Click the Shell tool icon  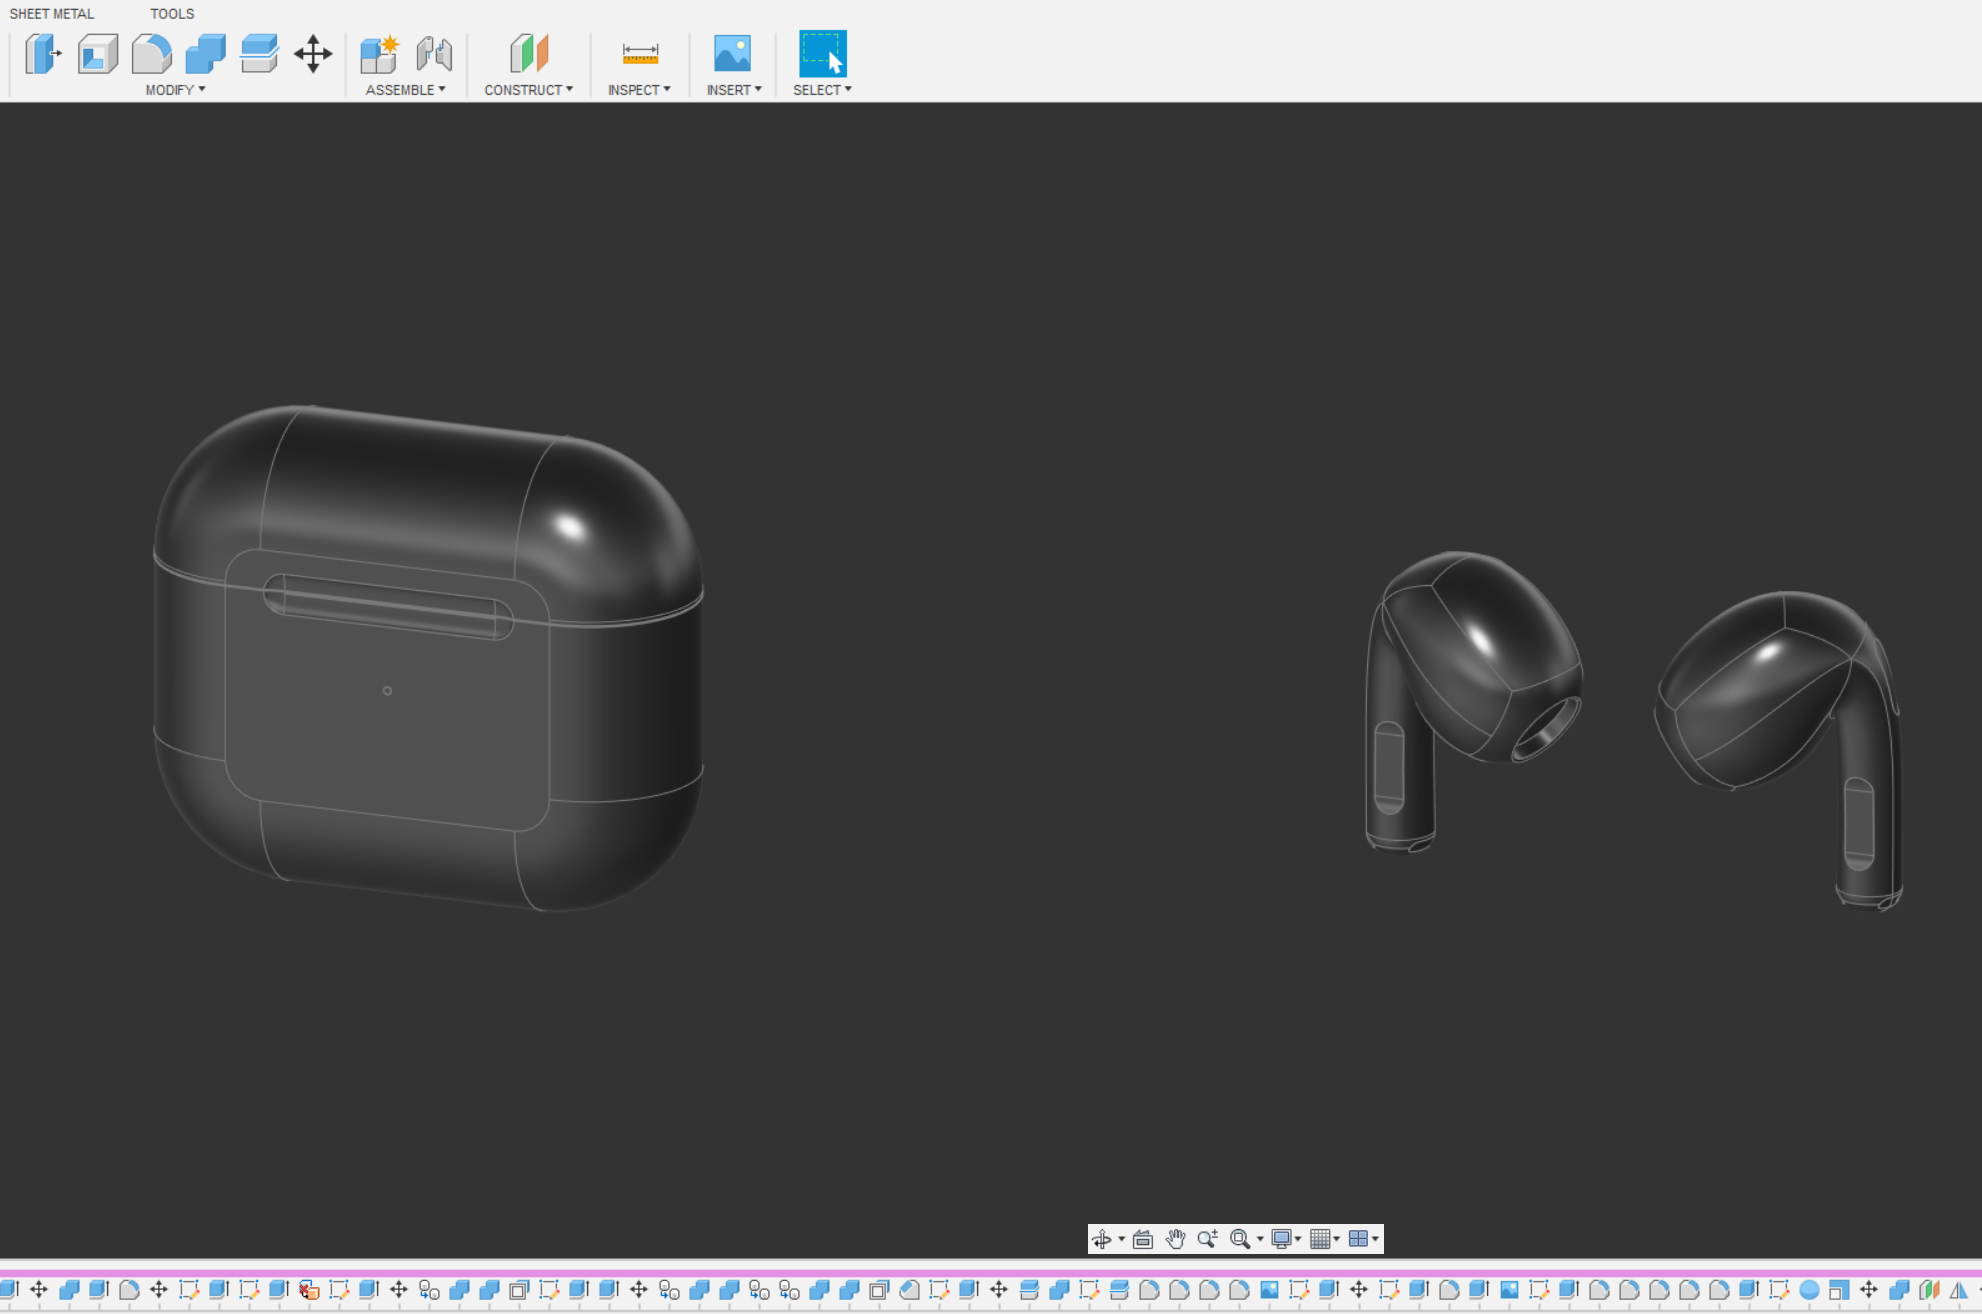coord(98,53)
